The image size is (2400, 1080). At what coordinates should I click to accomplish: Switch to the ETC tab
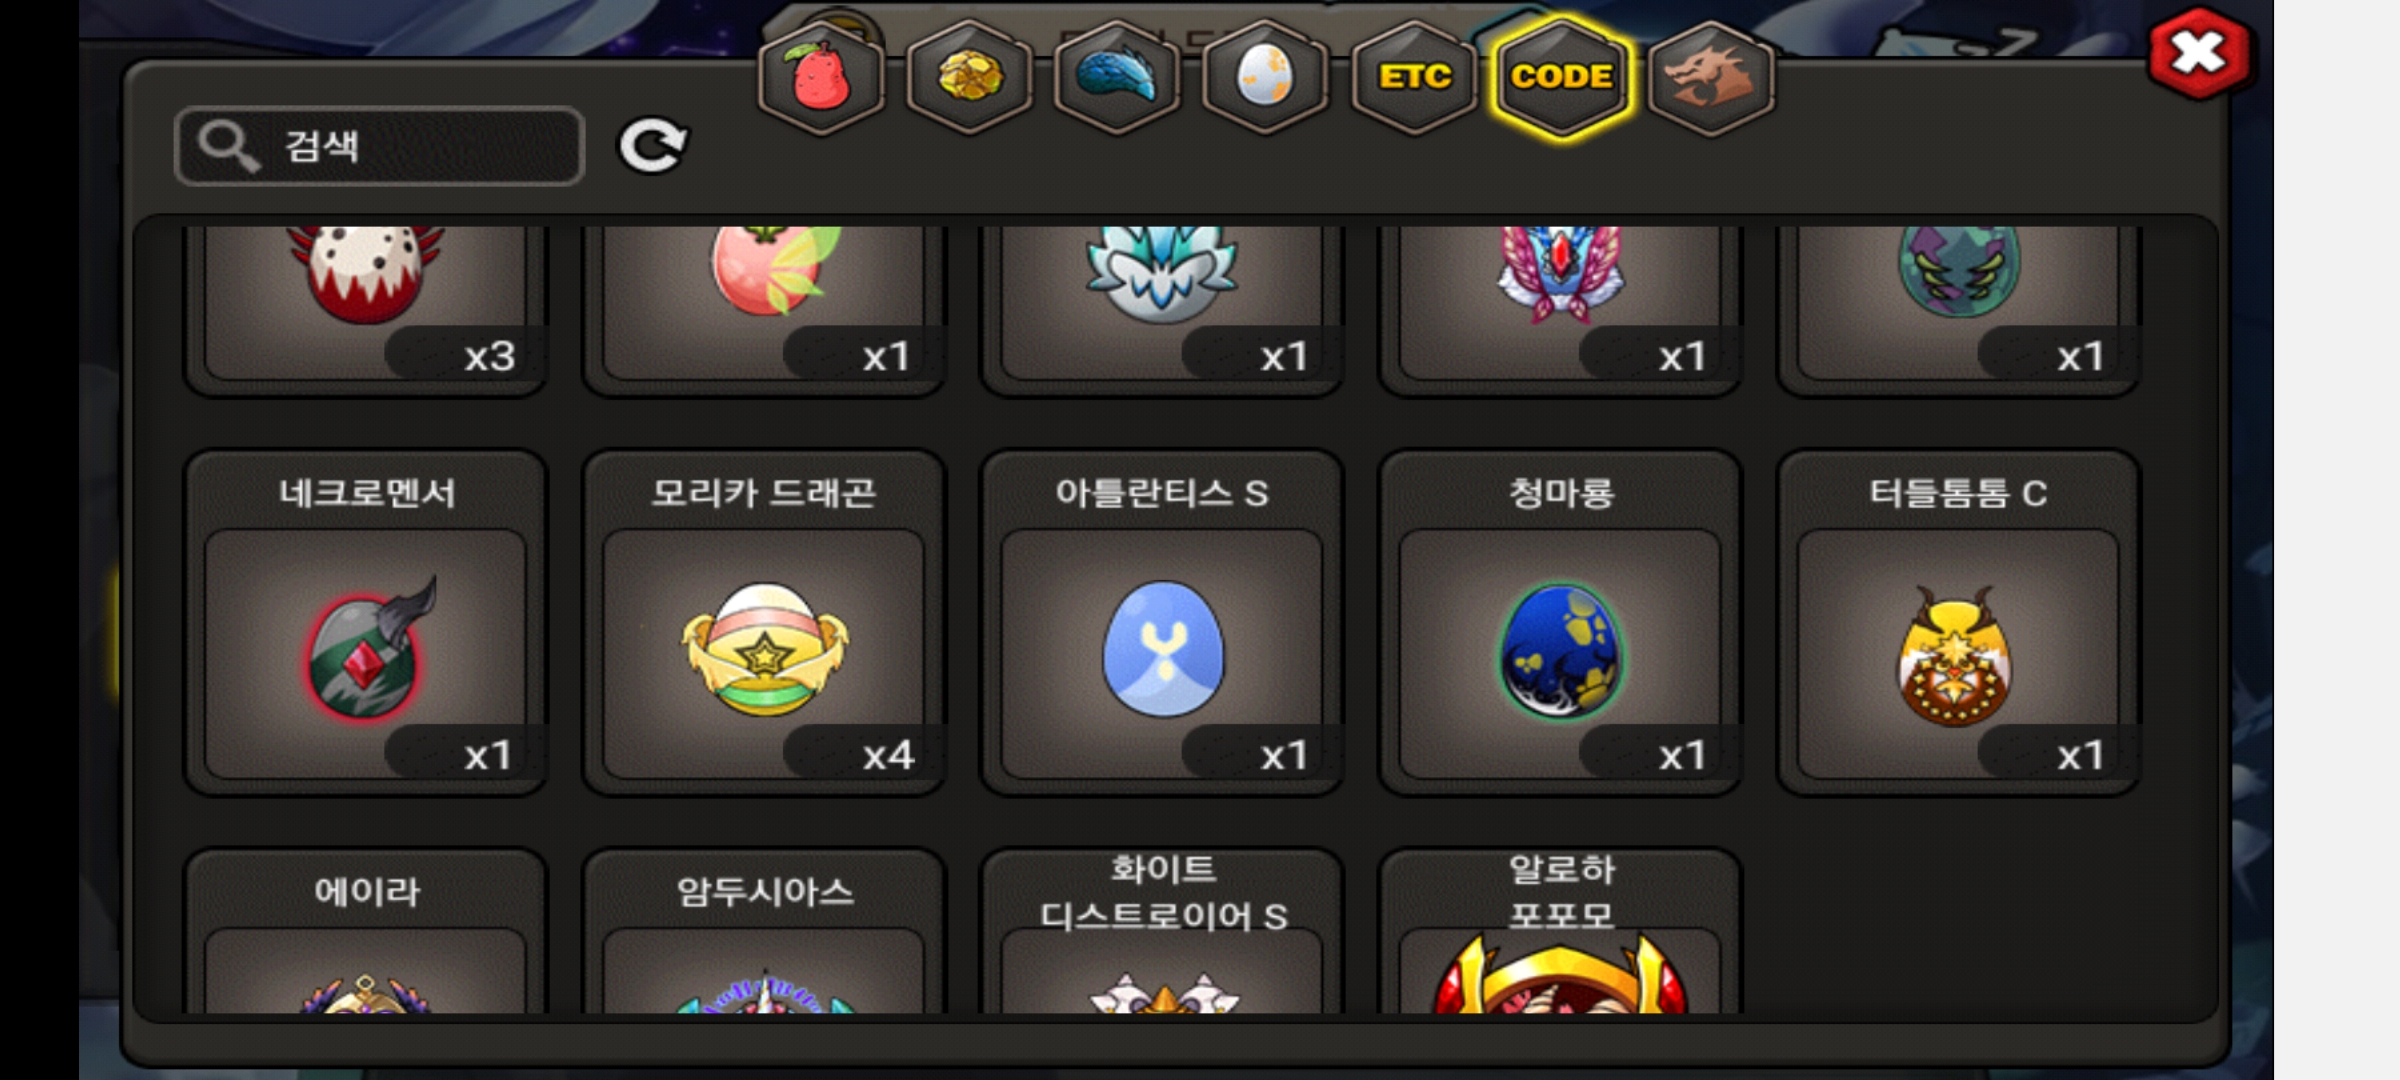(x=1414, y=77)
